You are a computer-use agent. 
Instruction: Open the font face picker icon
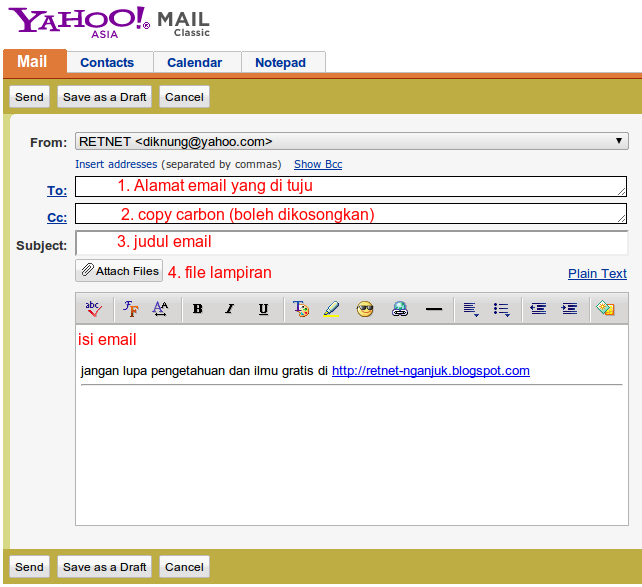point(131,308)
